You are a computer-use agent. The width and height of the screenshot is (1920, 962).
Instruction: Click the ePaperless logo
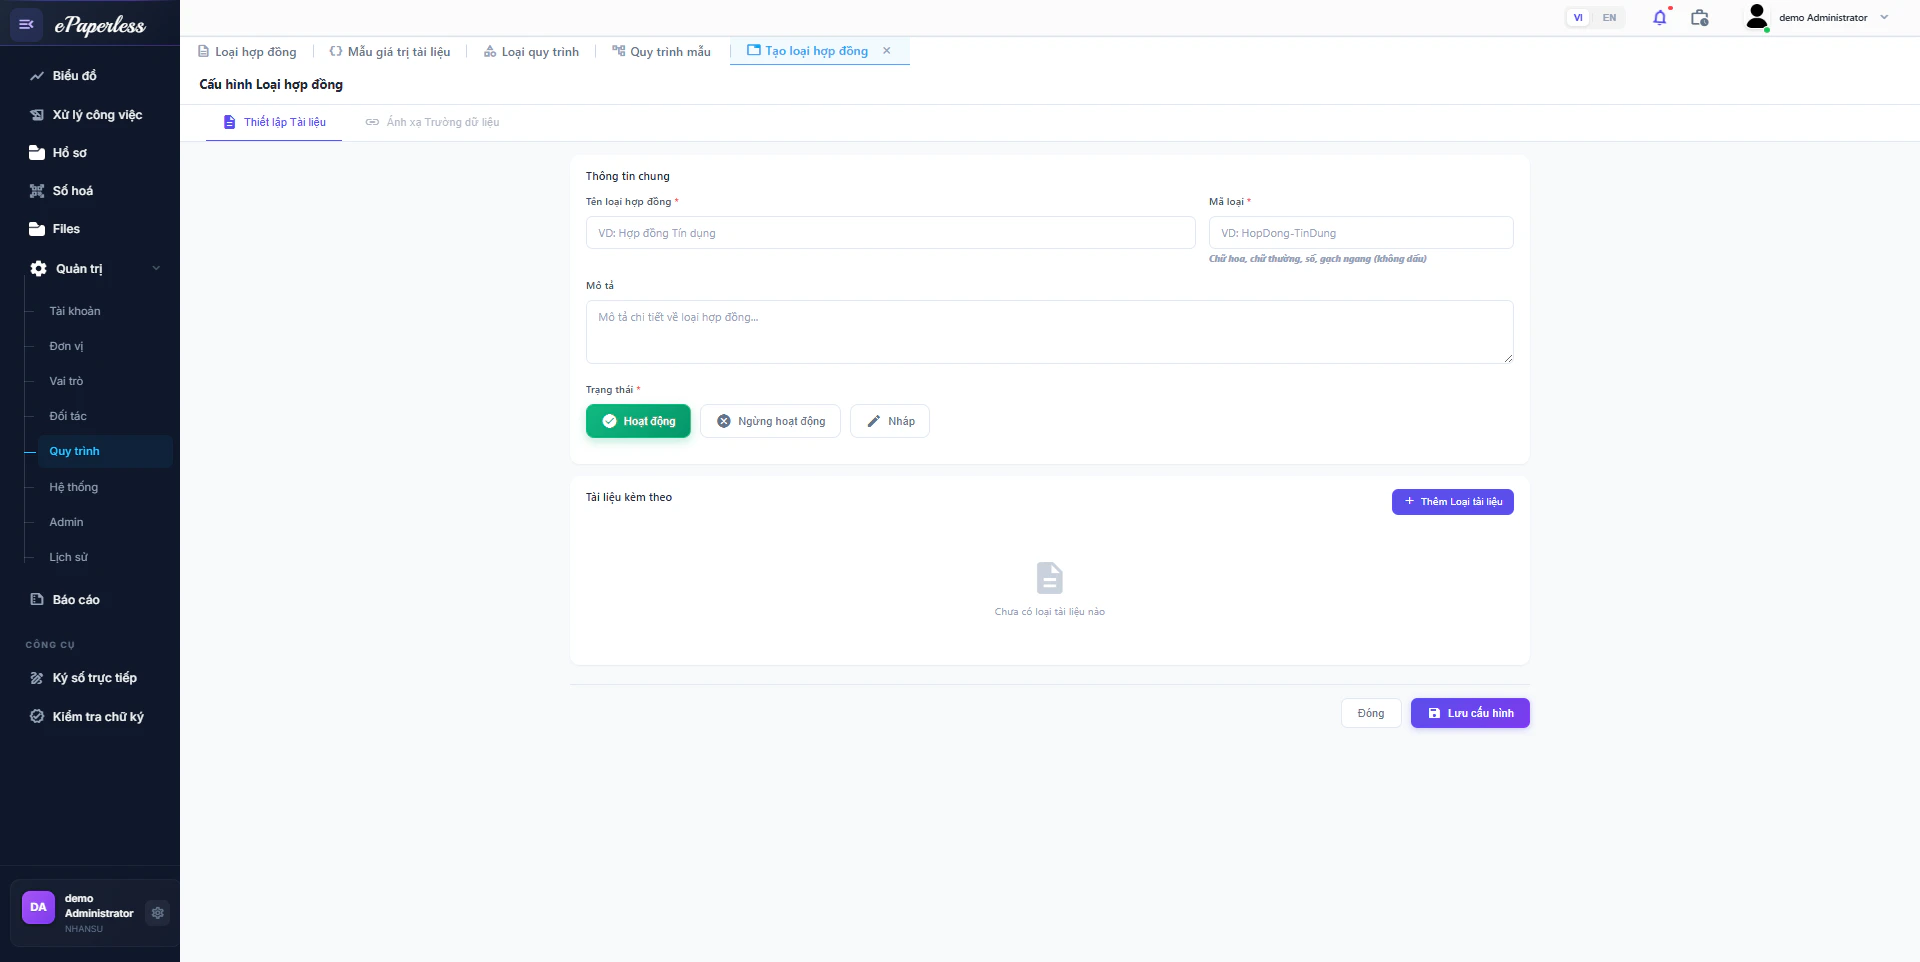point(100,25)
